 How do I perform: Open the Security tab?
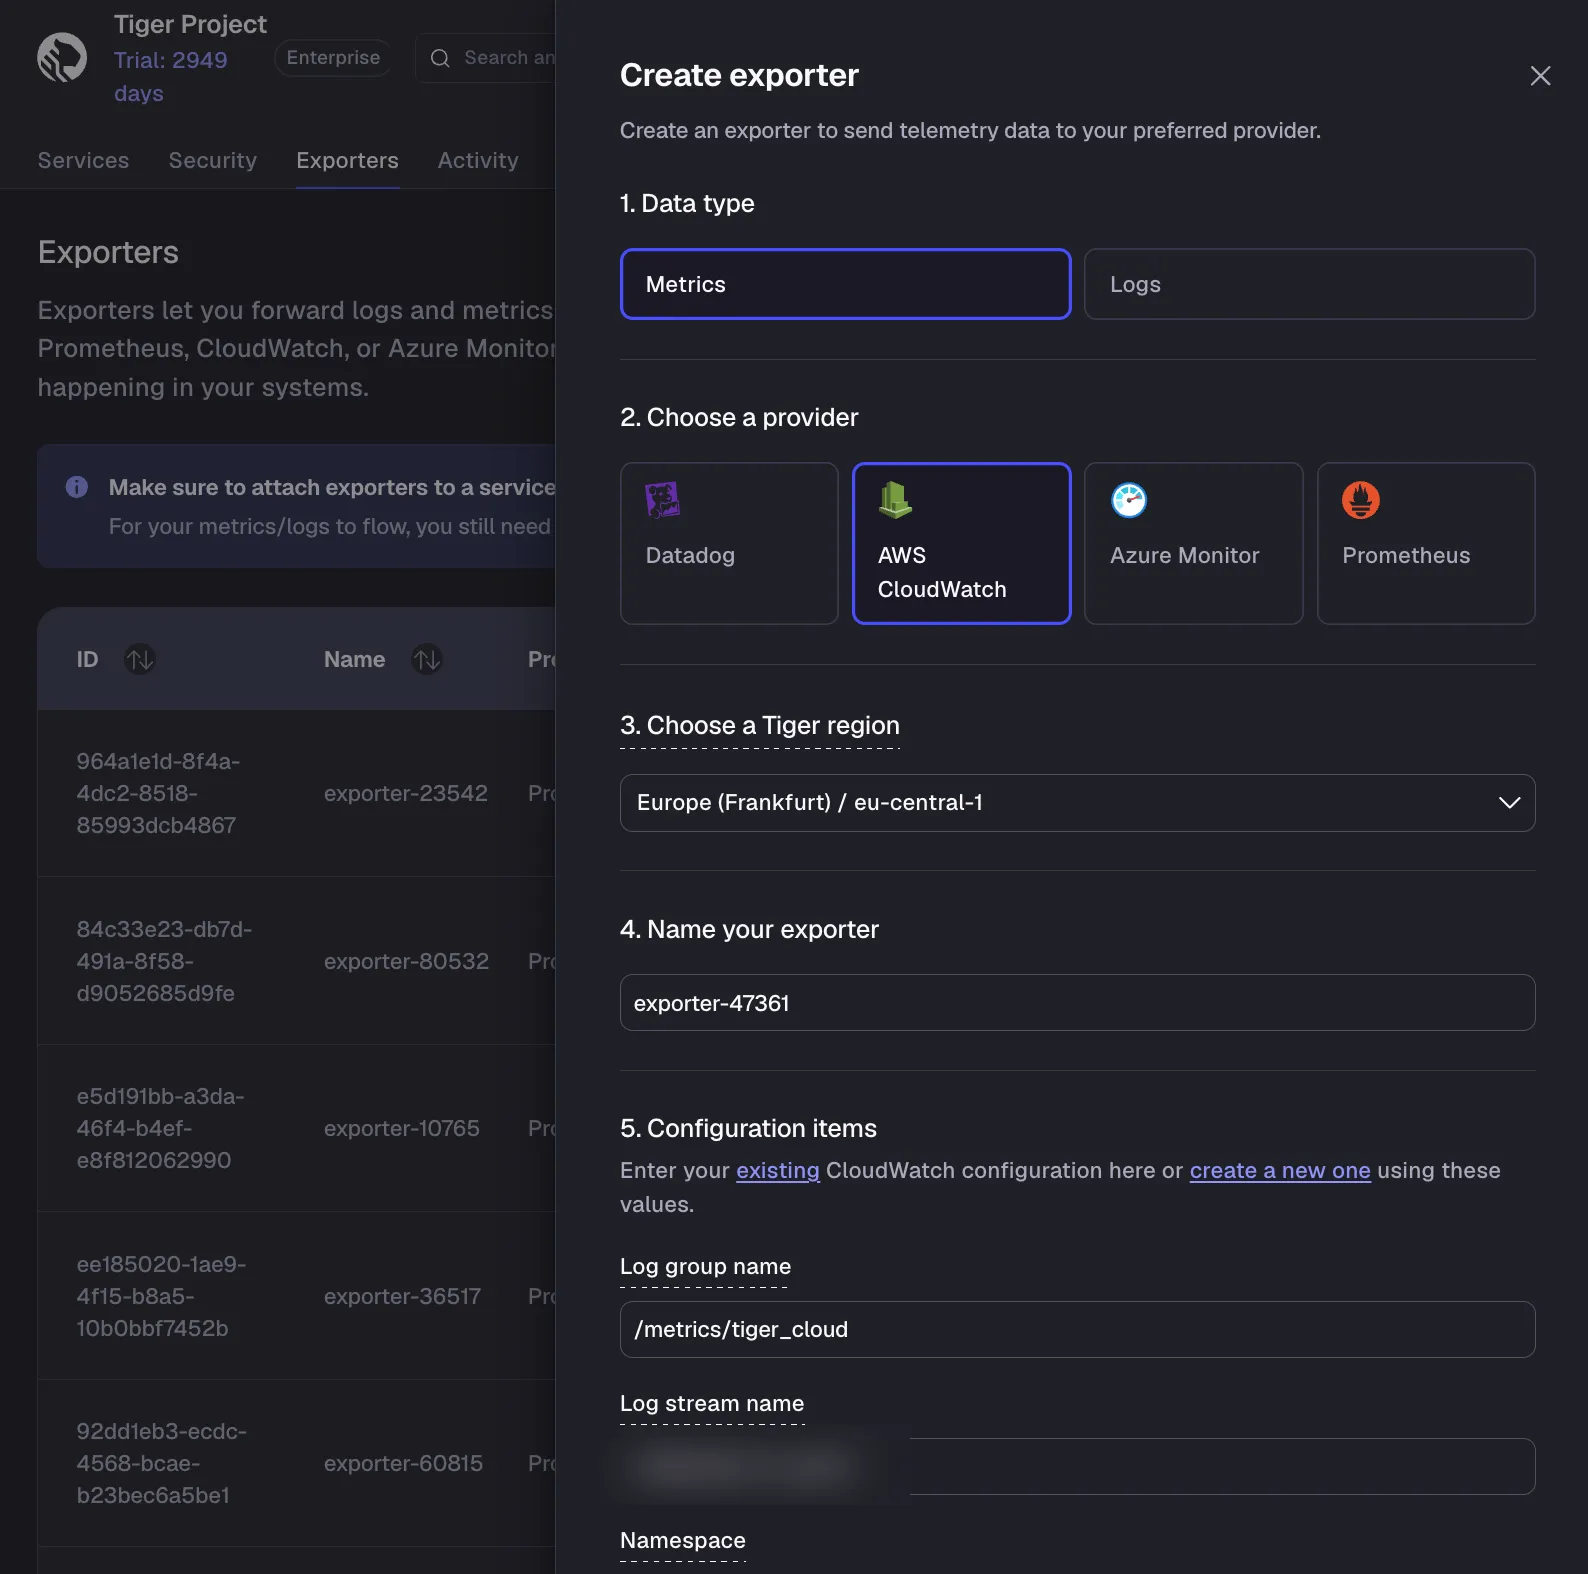pyautogui.click(x=212, y=161)
